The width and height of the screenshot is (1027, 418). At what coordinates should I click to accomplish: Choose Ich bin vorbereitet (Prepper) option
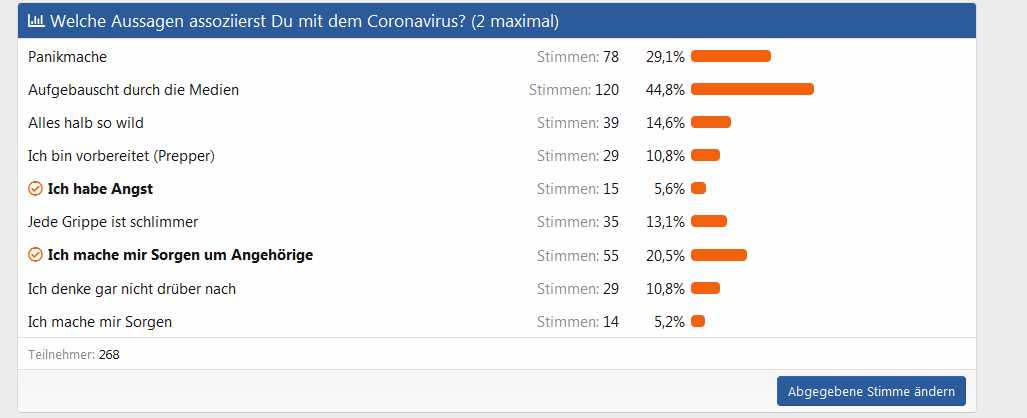[x=121, y=156]
